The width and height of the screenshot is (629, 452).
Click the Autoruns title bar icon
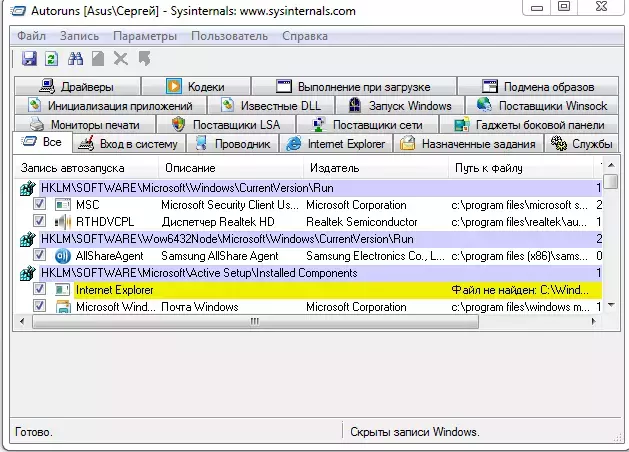pyautogui.click(x=18, y=11)
